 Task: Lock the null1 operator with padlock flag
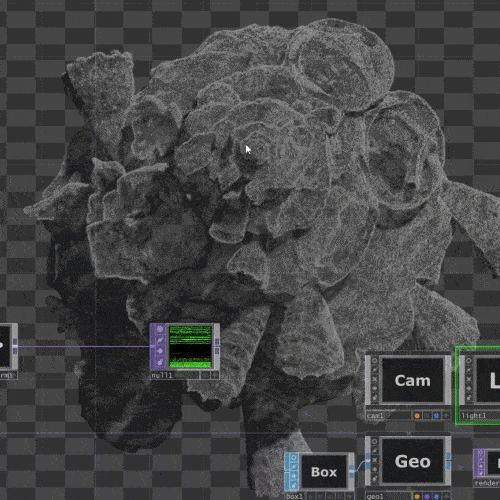pos(160,362)
